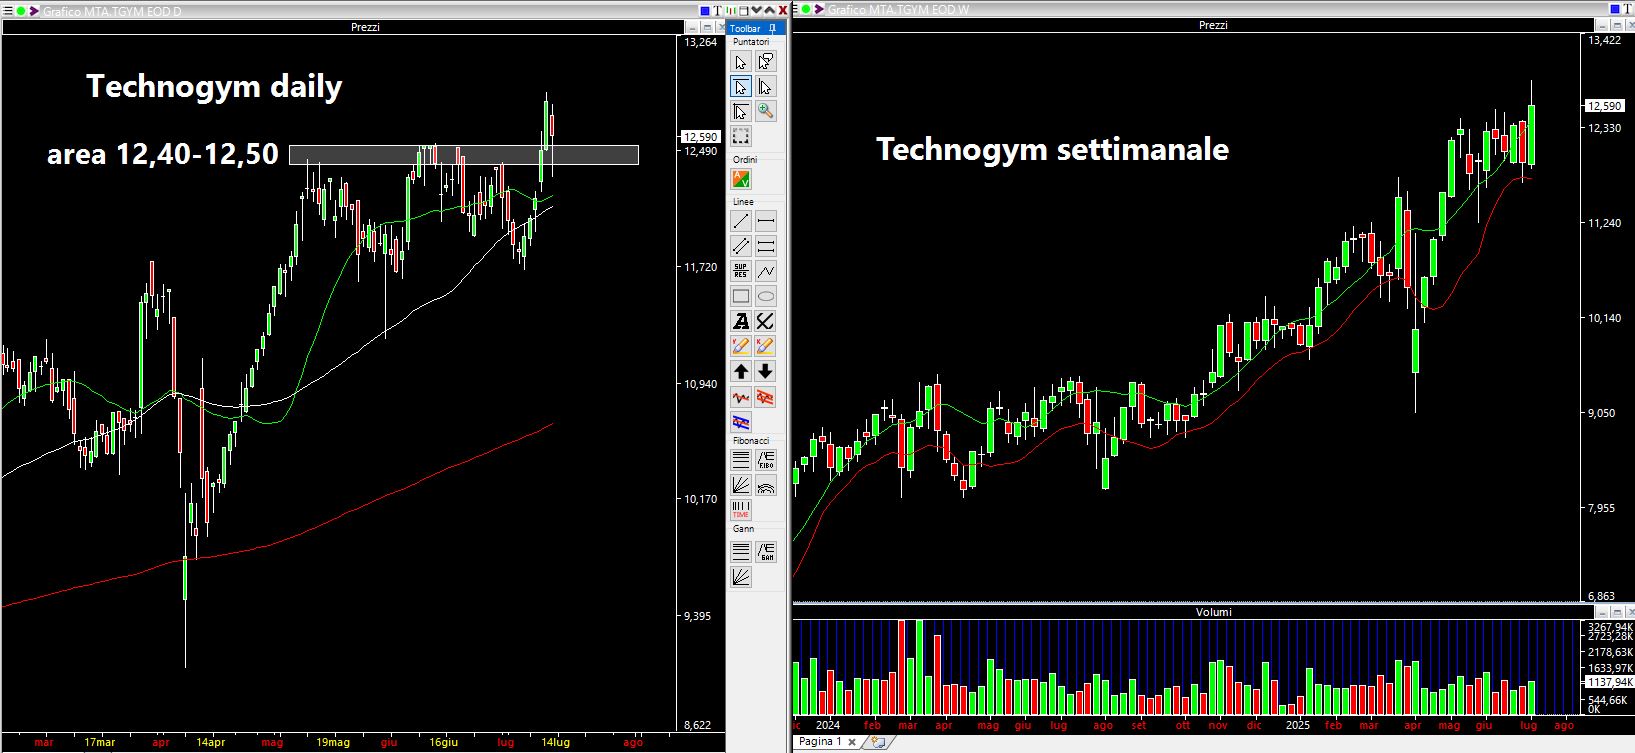The height and width of the screenshot is (753, 1635).
Task: Select the GAN extension tool
Action: click(x=766, y=551)
